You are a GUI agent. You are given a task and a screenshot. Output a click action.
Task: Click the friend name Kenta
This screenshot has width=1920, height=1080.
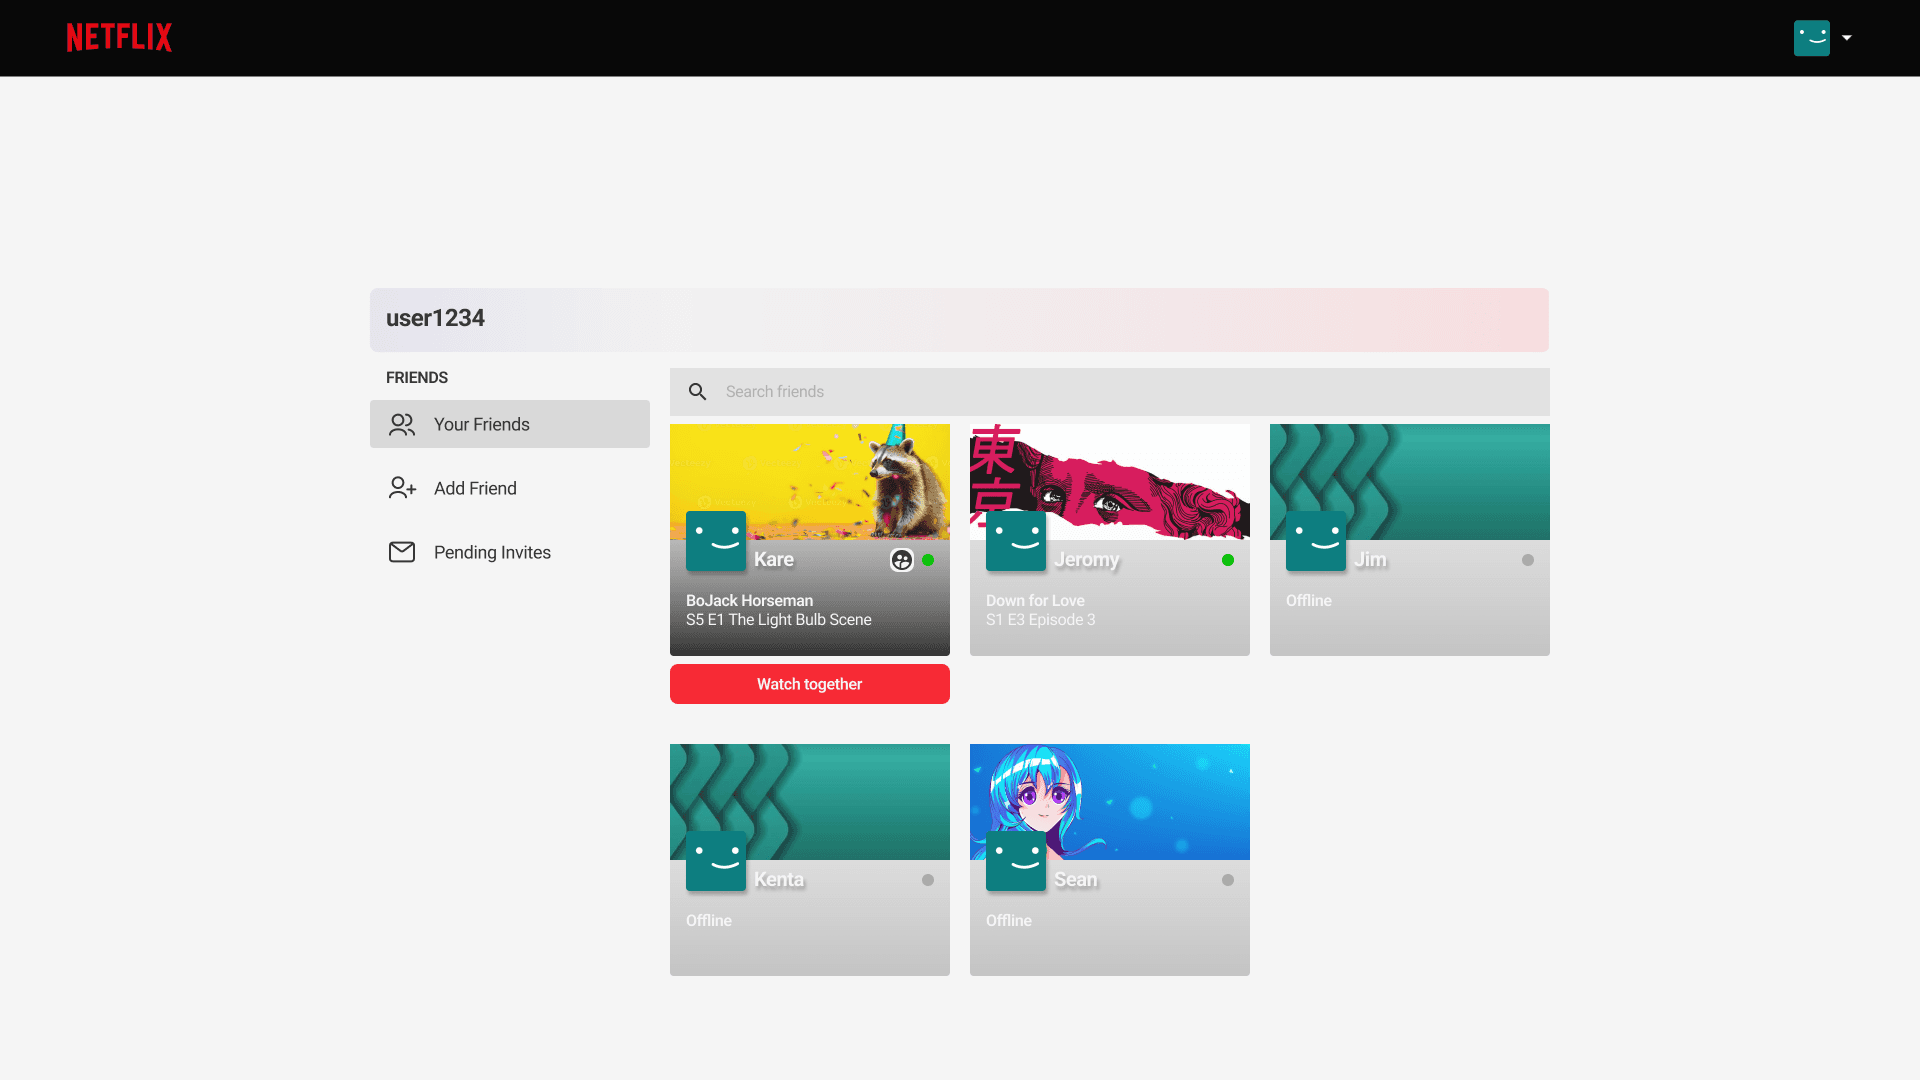(x=779, y=880)
